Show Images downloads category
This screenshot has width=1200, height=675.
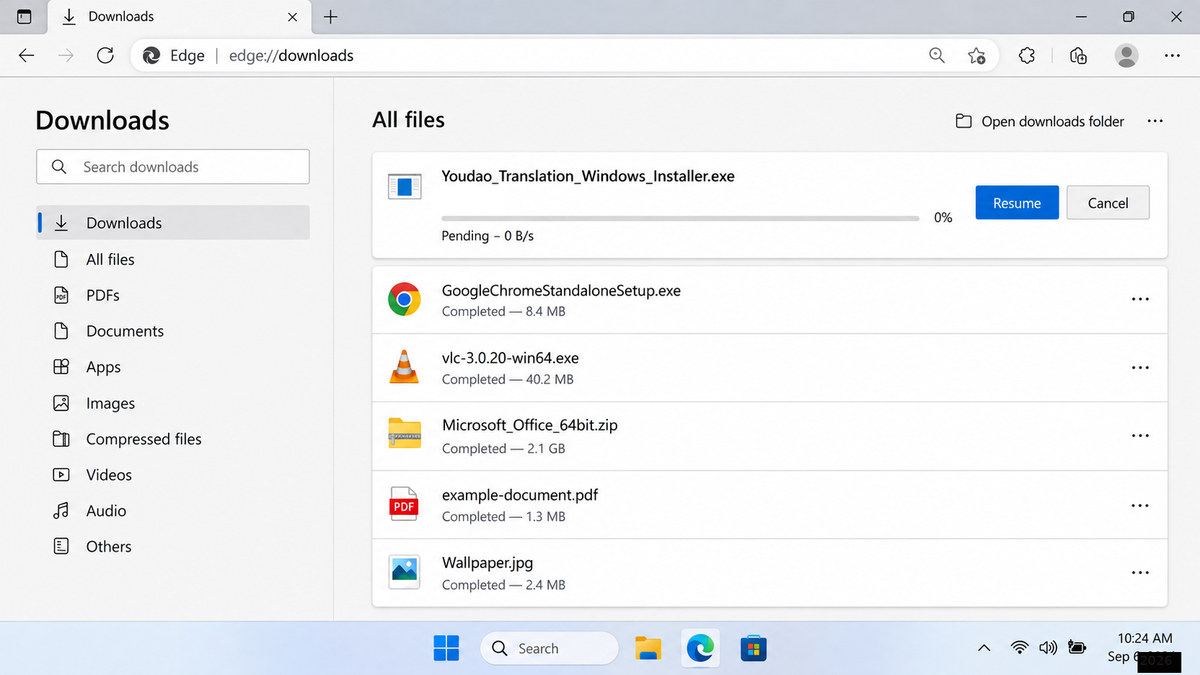click(x=173, y=403)
